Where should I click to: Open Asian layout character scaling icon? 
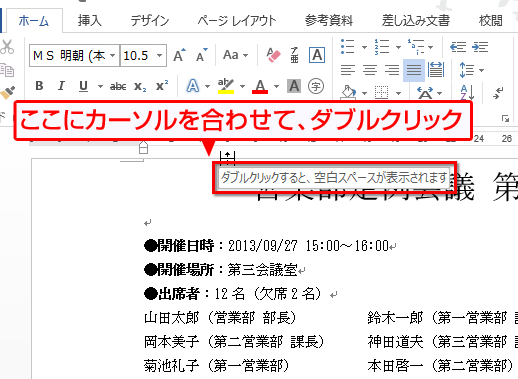tap(425, 92)
